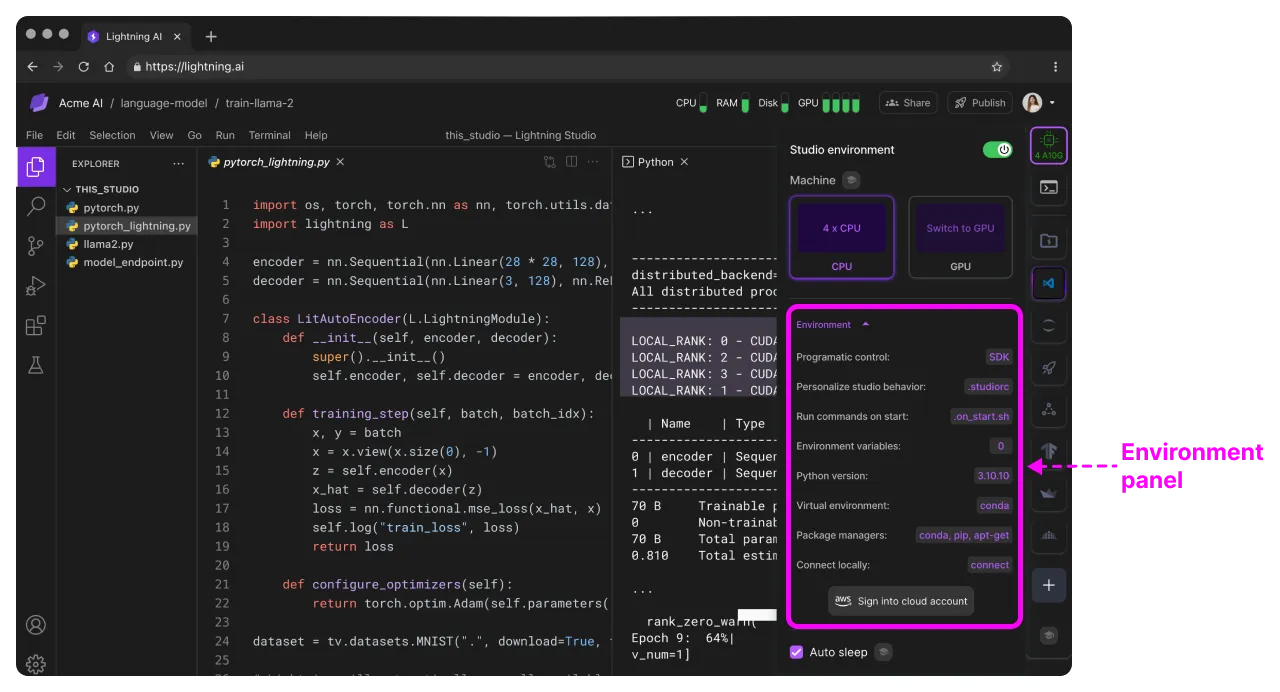Open the Testing flask icon
Screen dimensions: 1280x692
(x=36, y=365)
